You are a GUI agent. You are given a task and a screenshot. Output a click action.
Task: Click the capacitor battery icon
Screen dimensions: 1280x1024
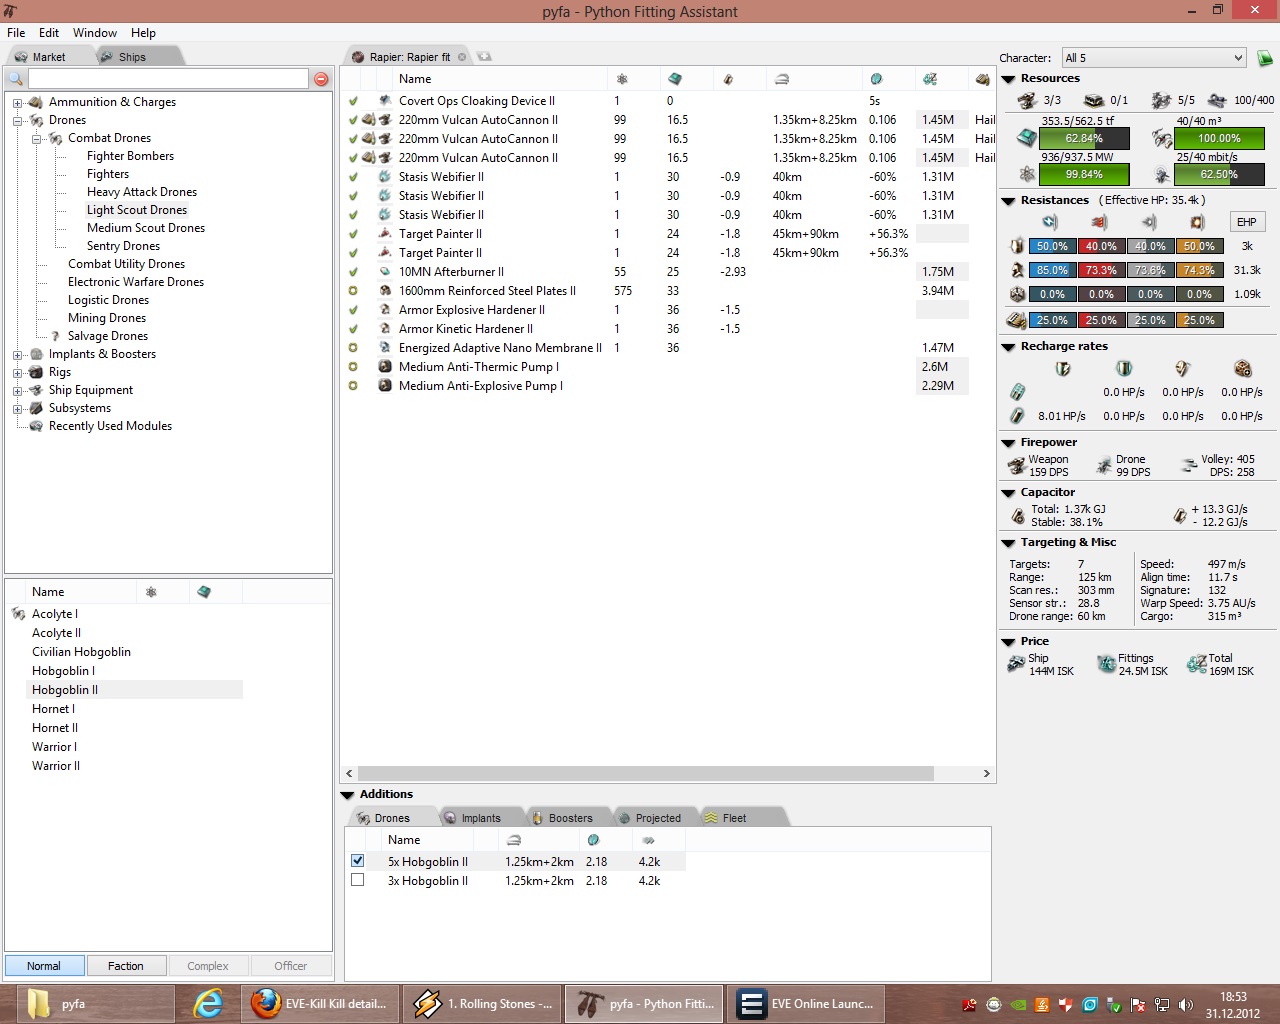pyautogui.click(x=1018, y=516)
